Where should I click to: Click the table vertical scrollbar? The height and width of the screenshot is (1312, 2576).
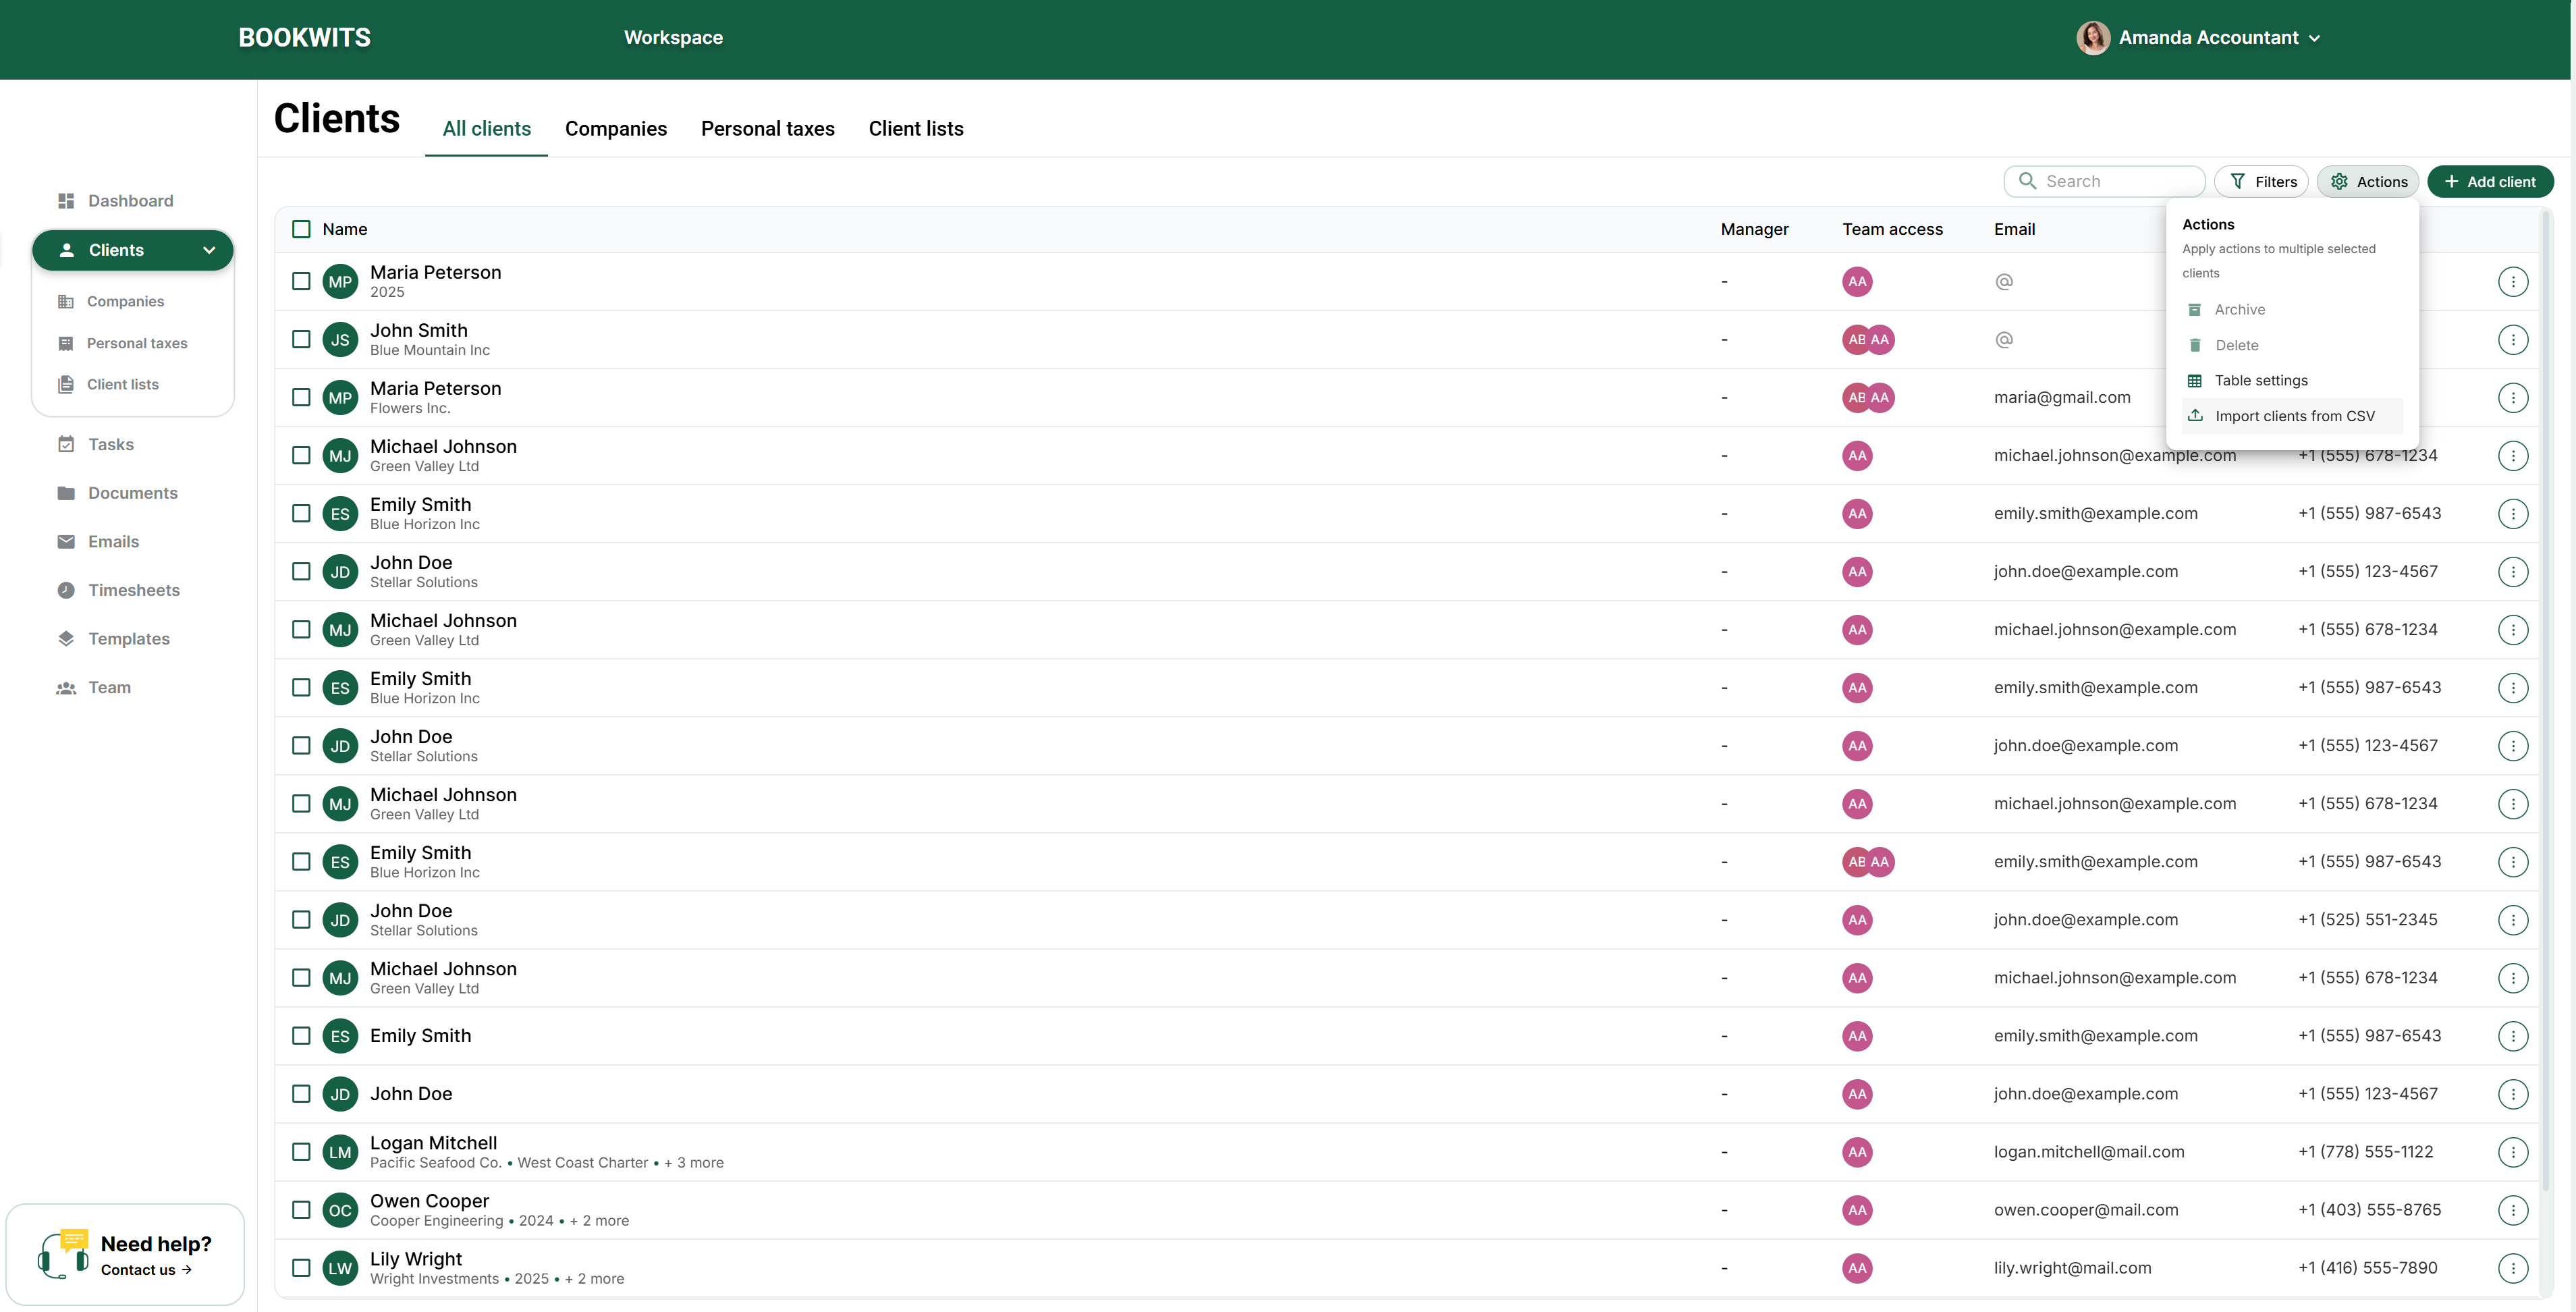tap(2547, 700)
